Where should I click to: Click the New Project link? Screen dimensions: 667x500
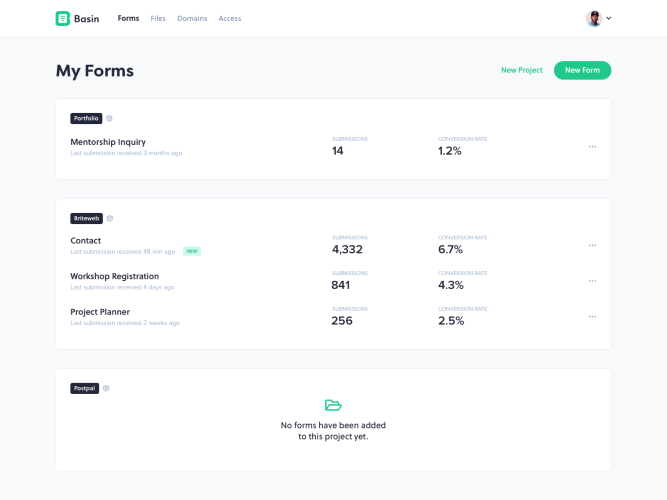click(522, 70)
